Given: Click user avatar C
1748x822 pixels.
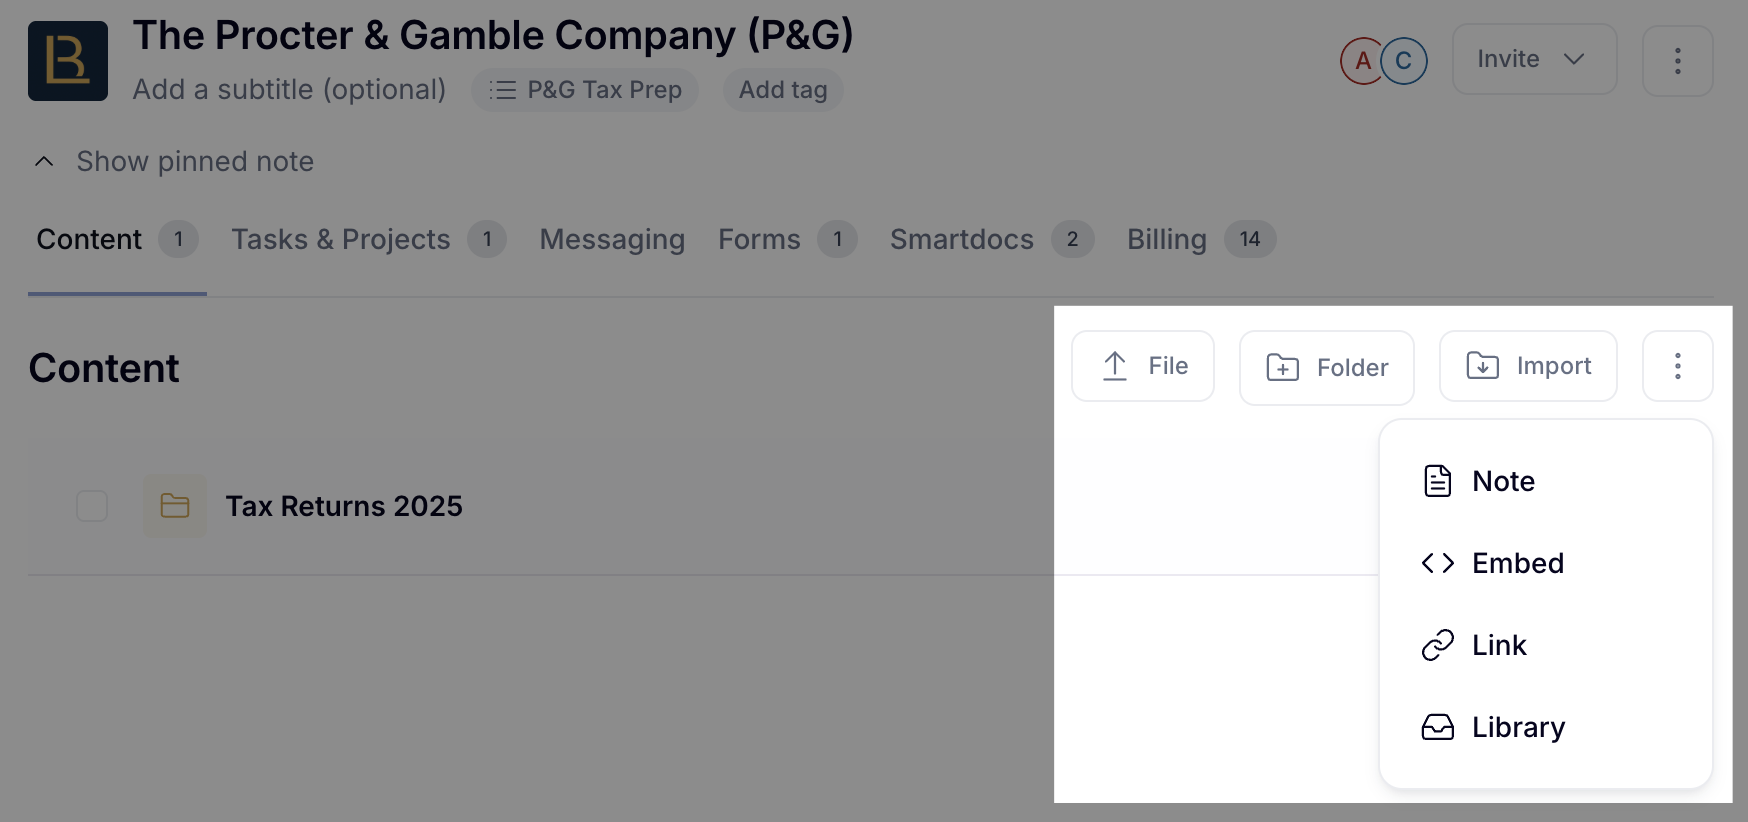Looking at the screenshot, I should pyautogui.click(x=1404, y=61).
